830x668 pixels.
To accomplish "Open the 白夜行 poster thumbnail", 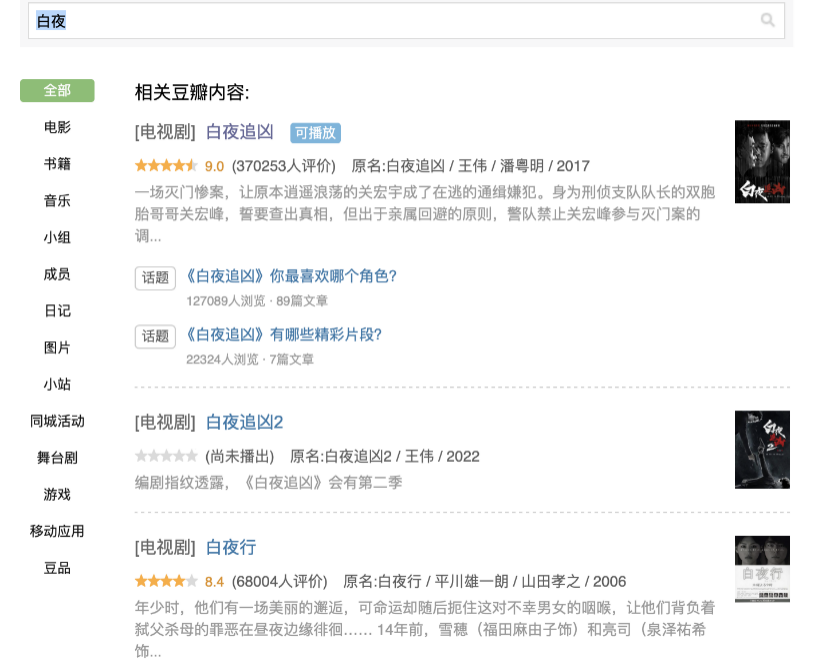I will pos(762,568).
